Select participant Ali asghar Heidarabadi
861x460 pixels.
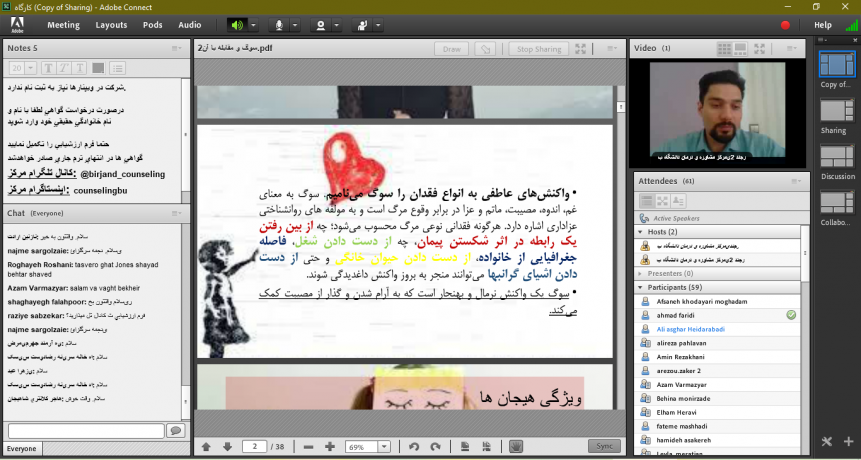coord(718,329)
